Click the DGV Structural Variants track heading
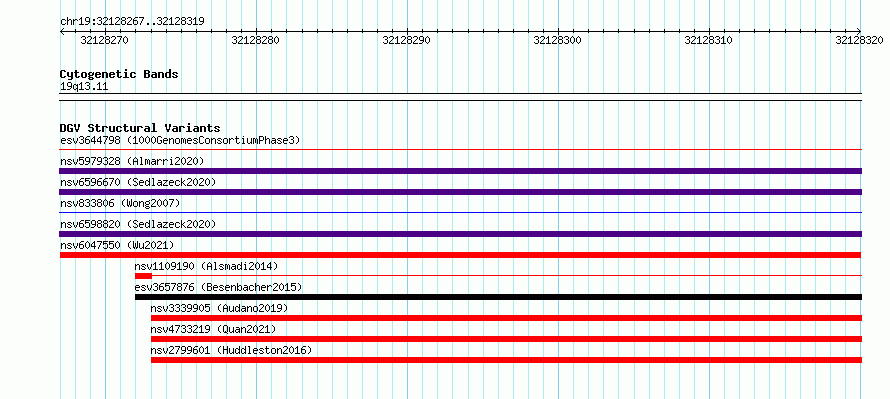The image size is (890, 399). click(140, 128)
